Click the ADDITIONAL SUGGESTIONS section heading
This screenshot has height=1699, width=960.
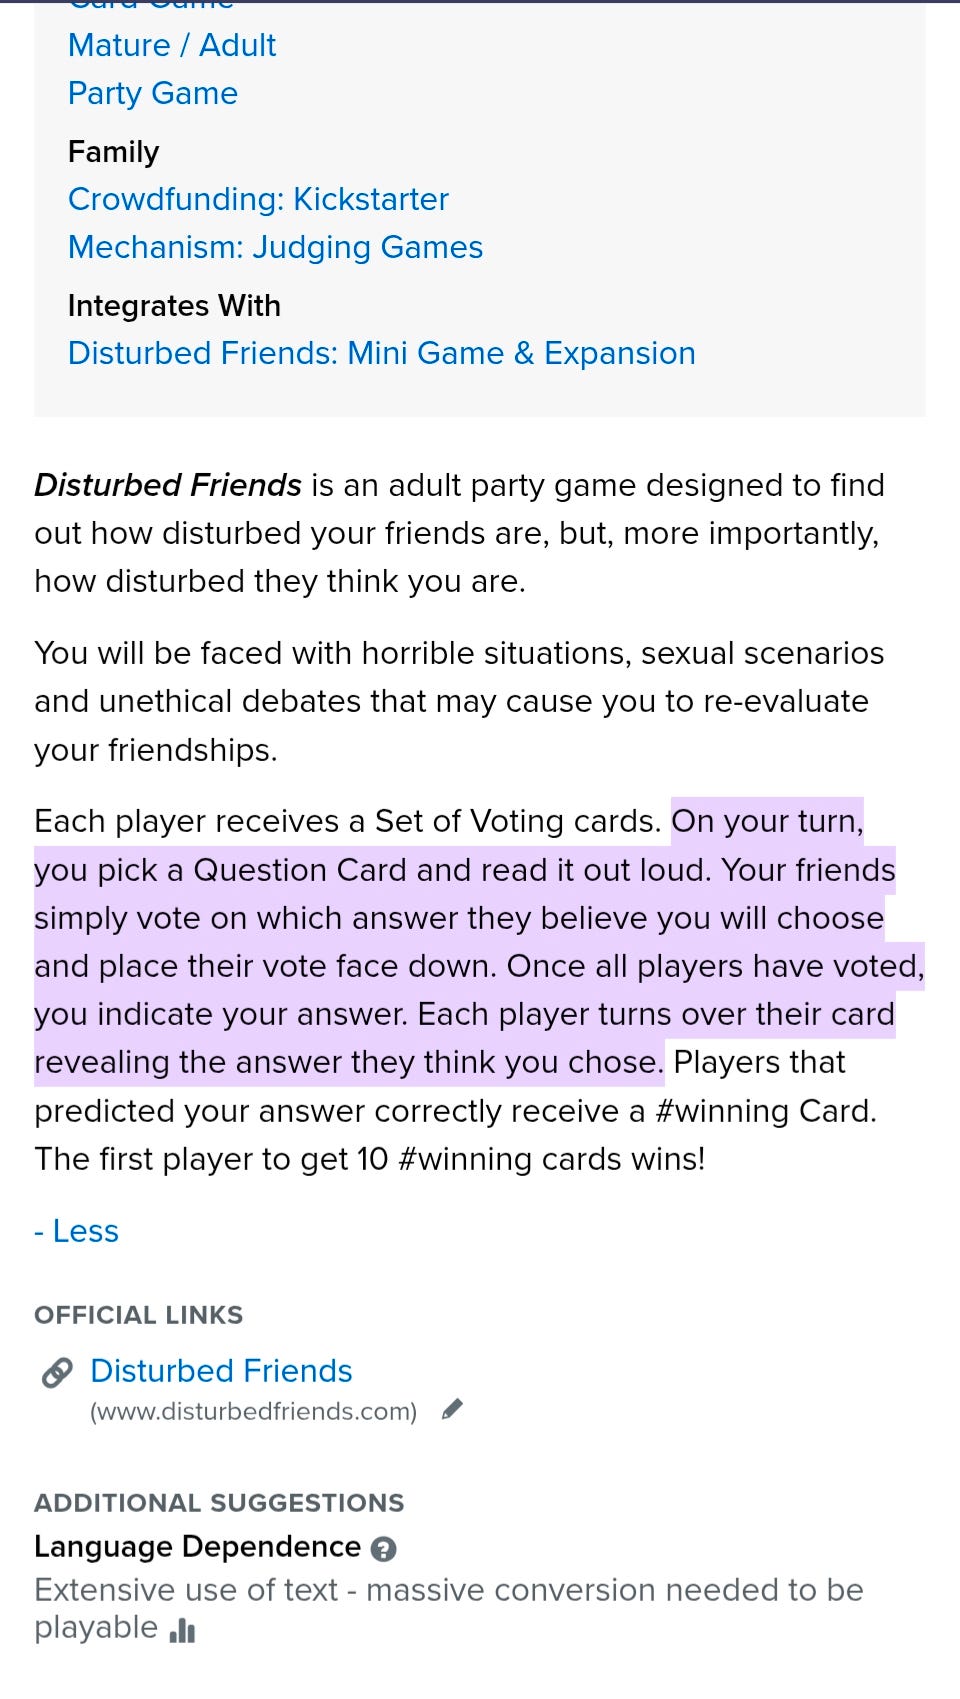click(219, 1503)
